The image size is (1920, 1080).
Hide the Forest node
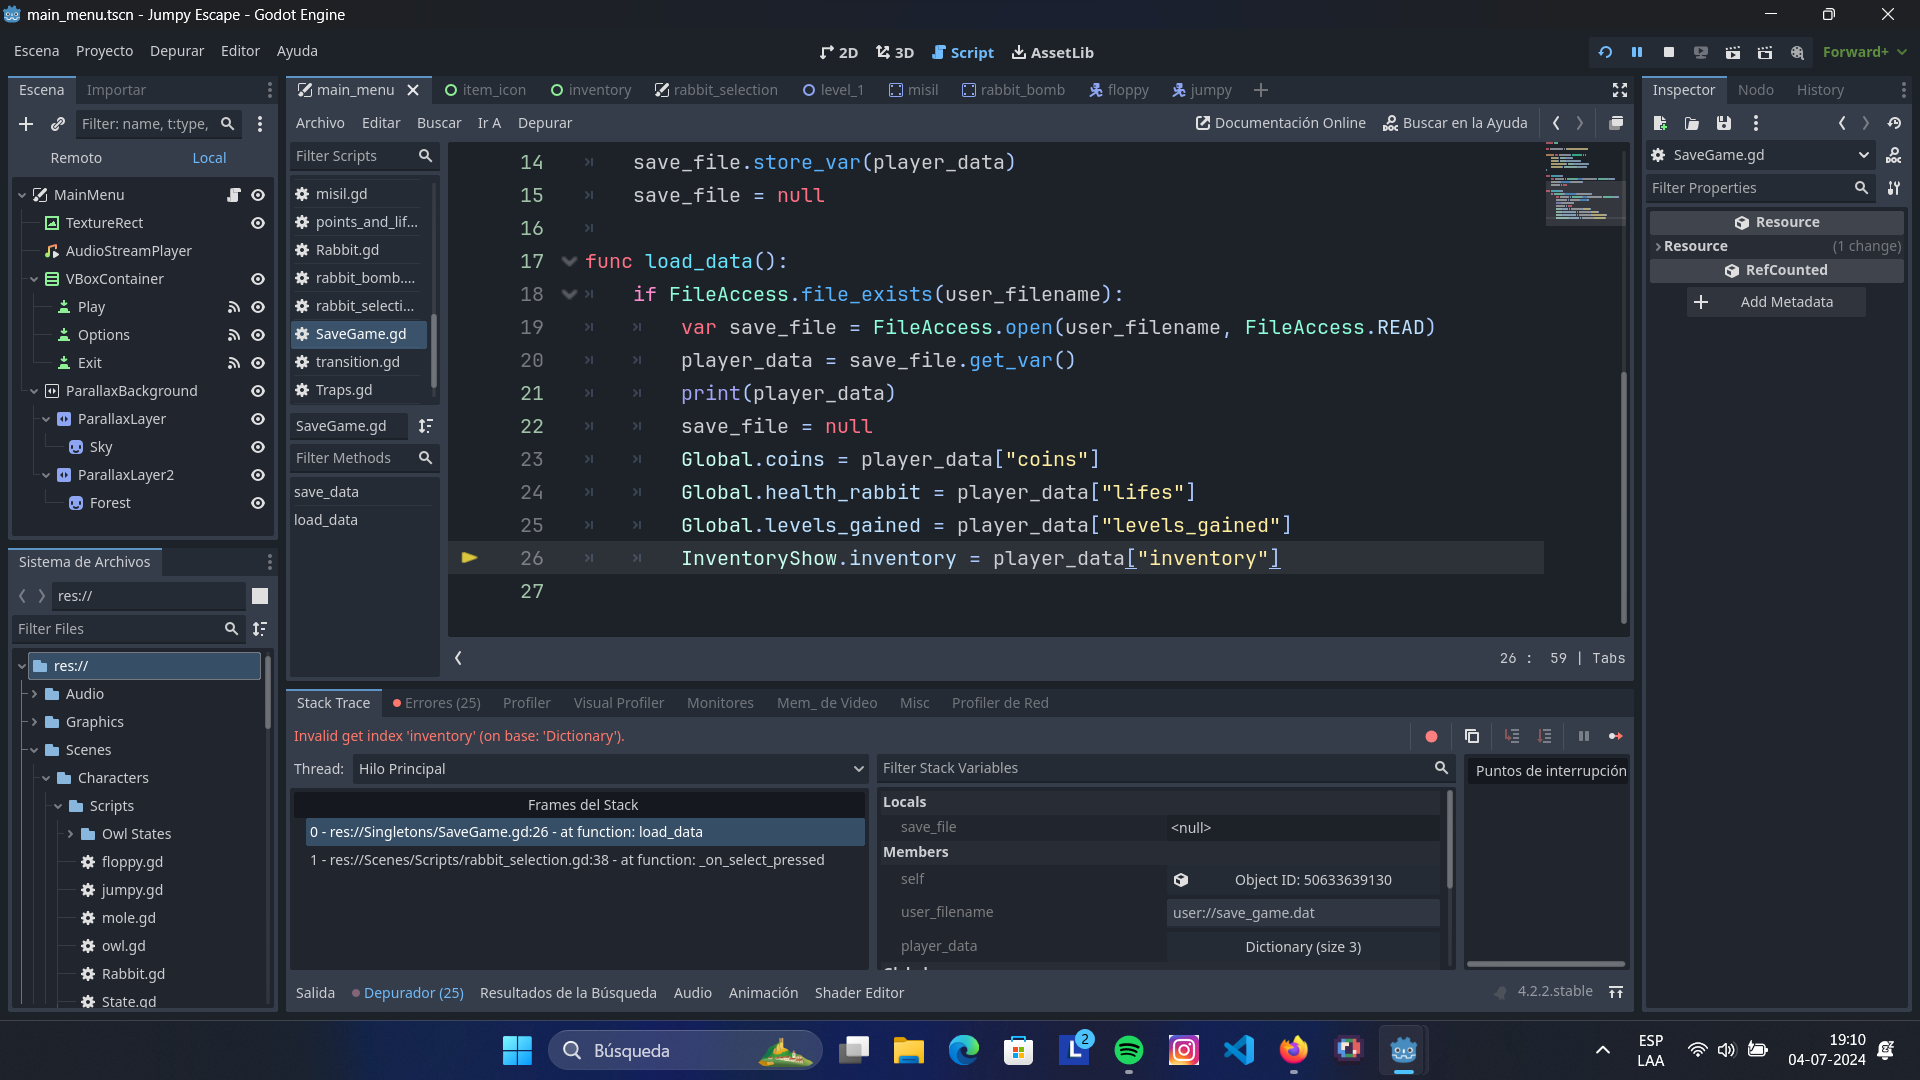(x=258, y=503)
